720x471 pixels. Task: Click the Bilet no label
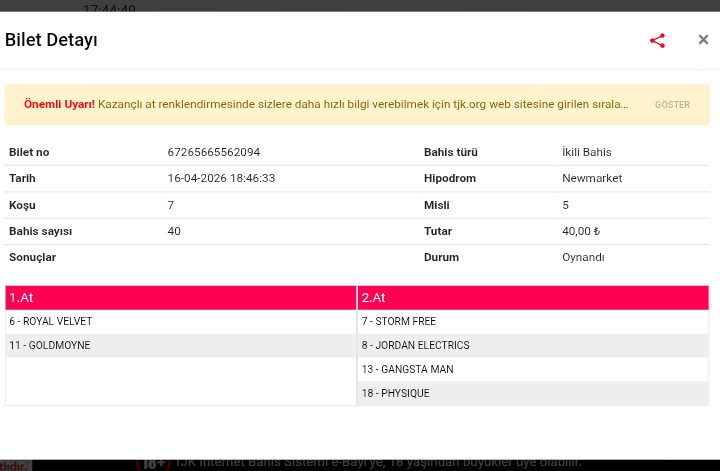29,152
